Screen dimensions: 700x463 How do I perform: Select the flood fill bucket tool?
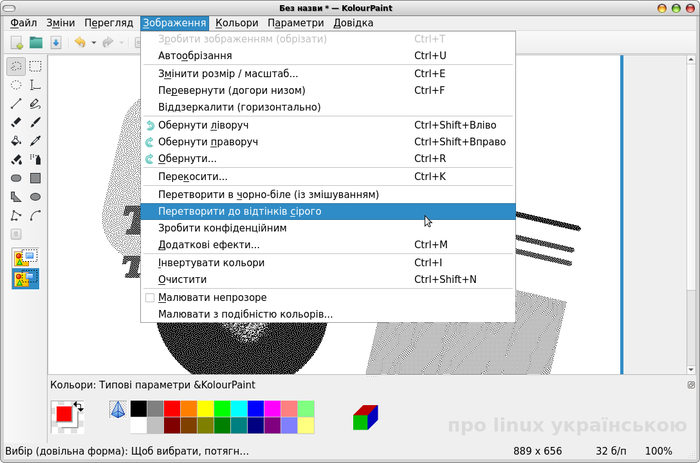(16, 141)
